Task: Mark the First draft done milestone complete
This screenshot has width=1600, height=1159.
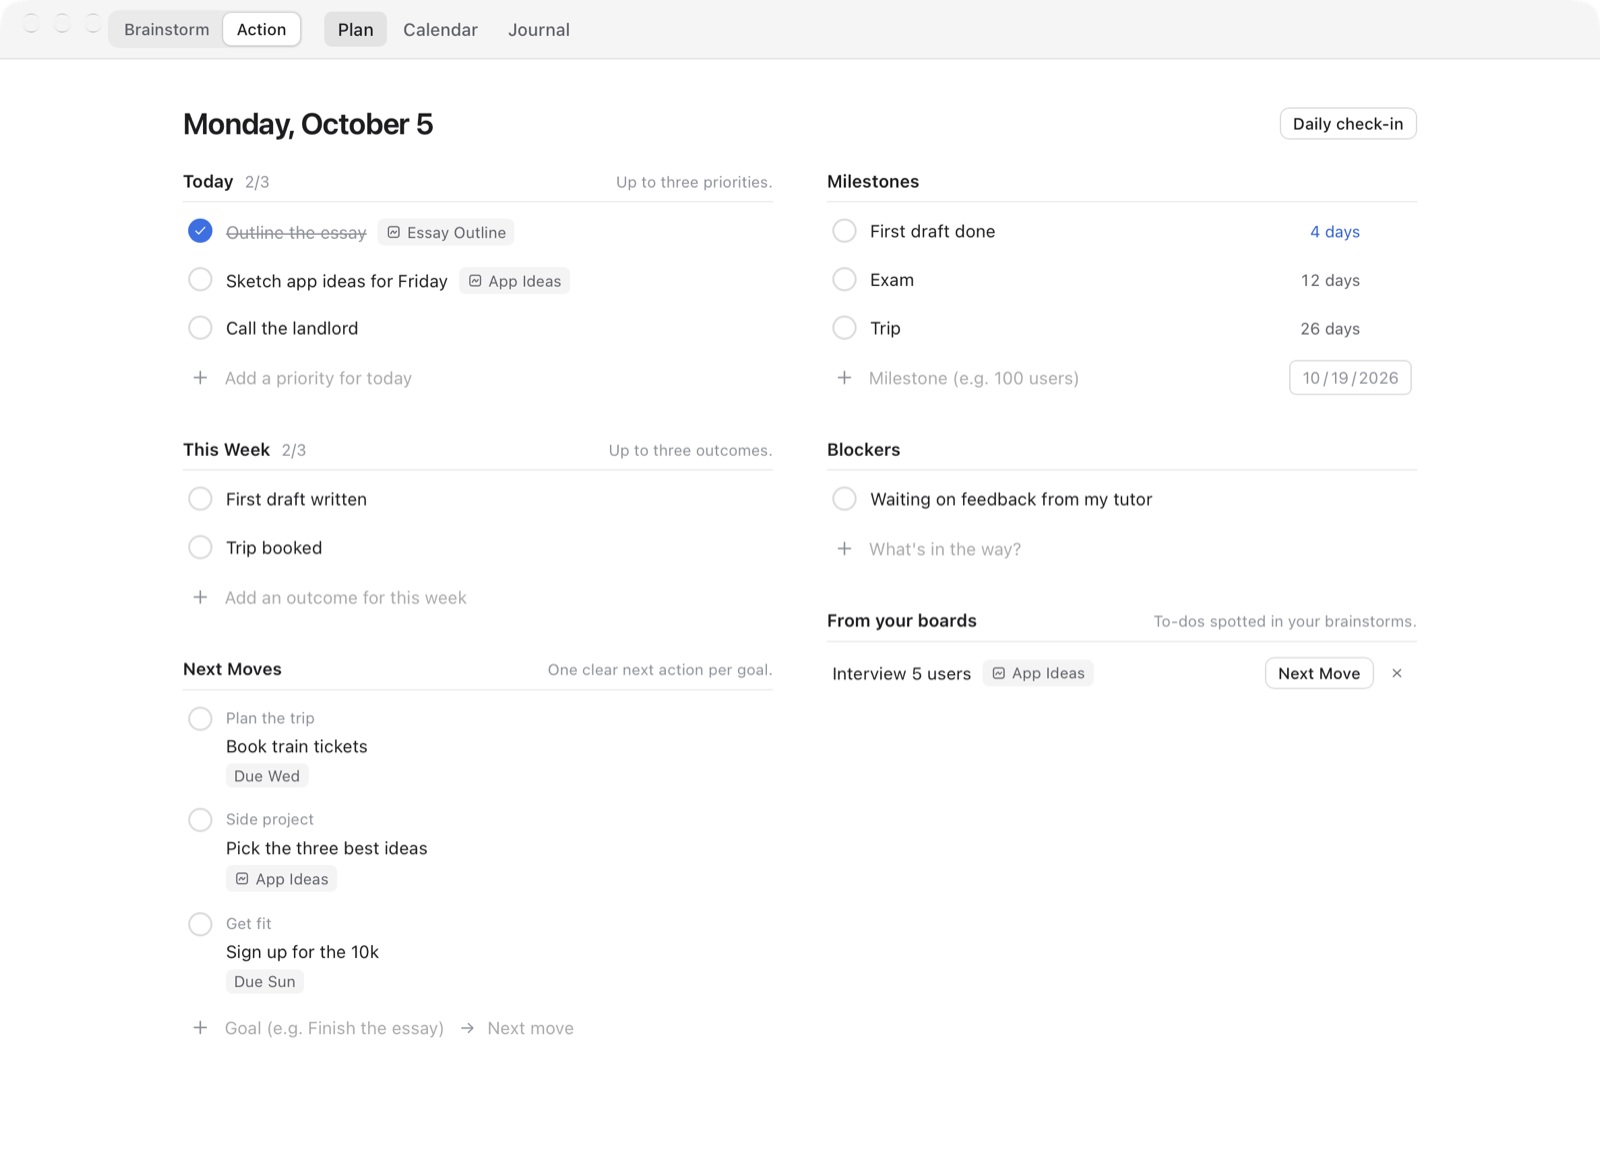Action: tap(844, 231)
